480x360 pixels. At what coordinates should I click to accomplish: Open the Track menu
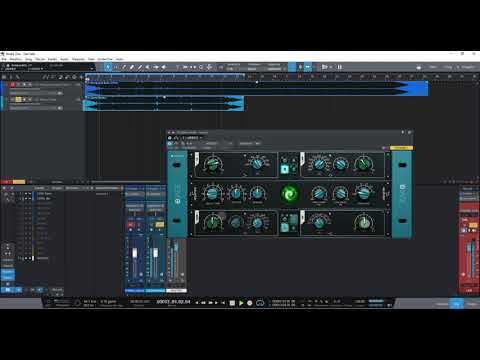(x=40, y=59)
